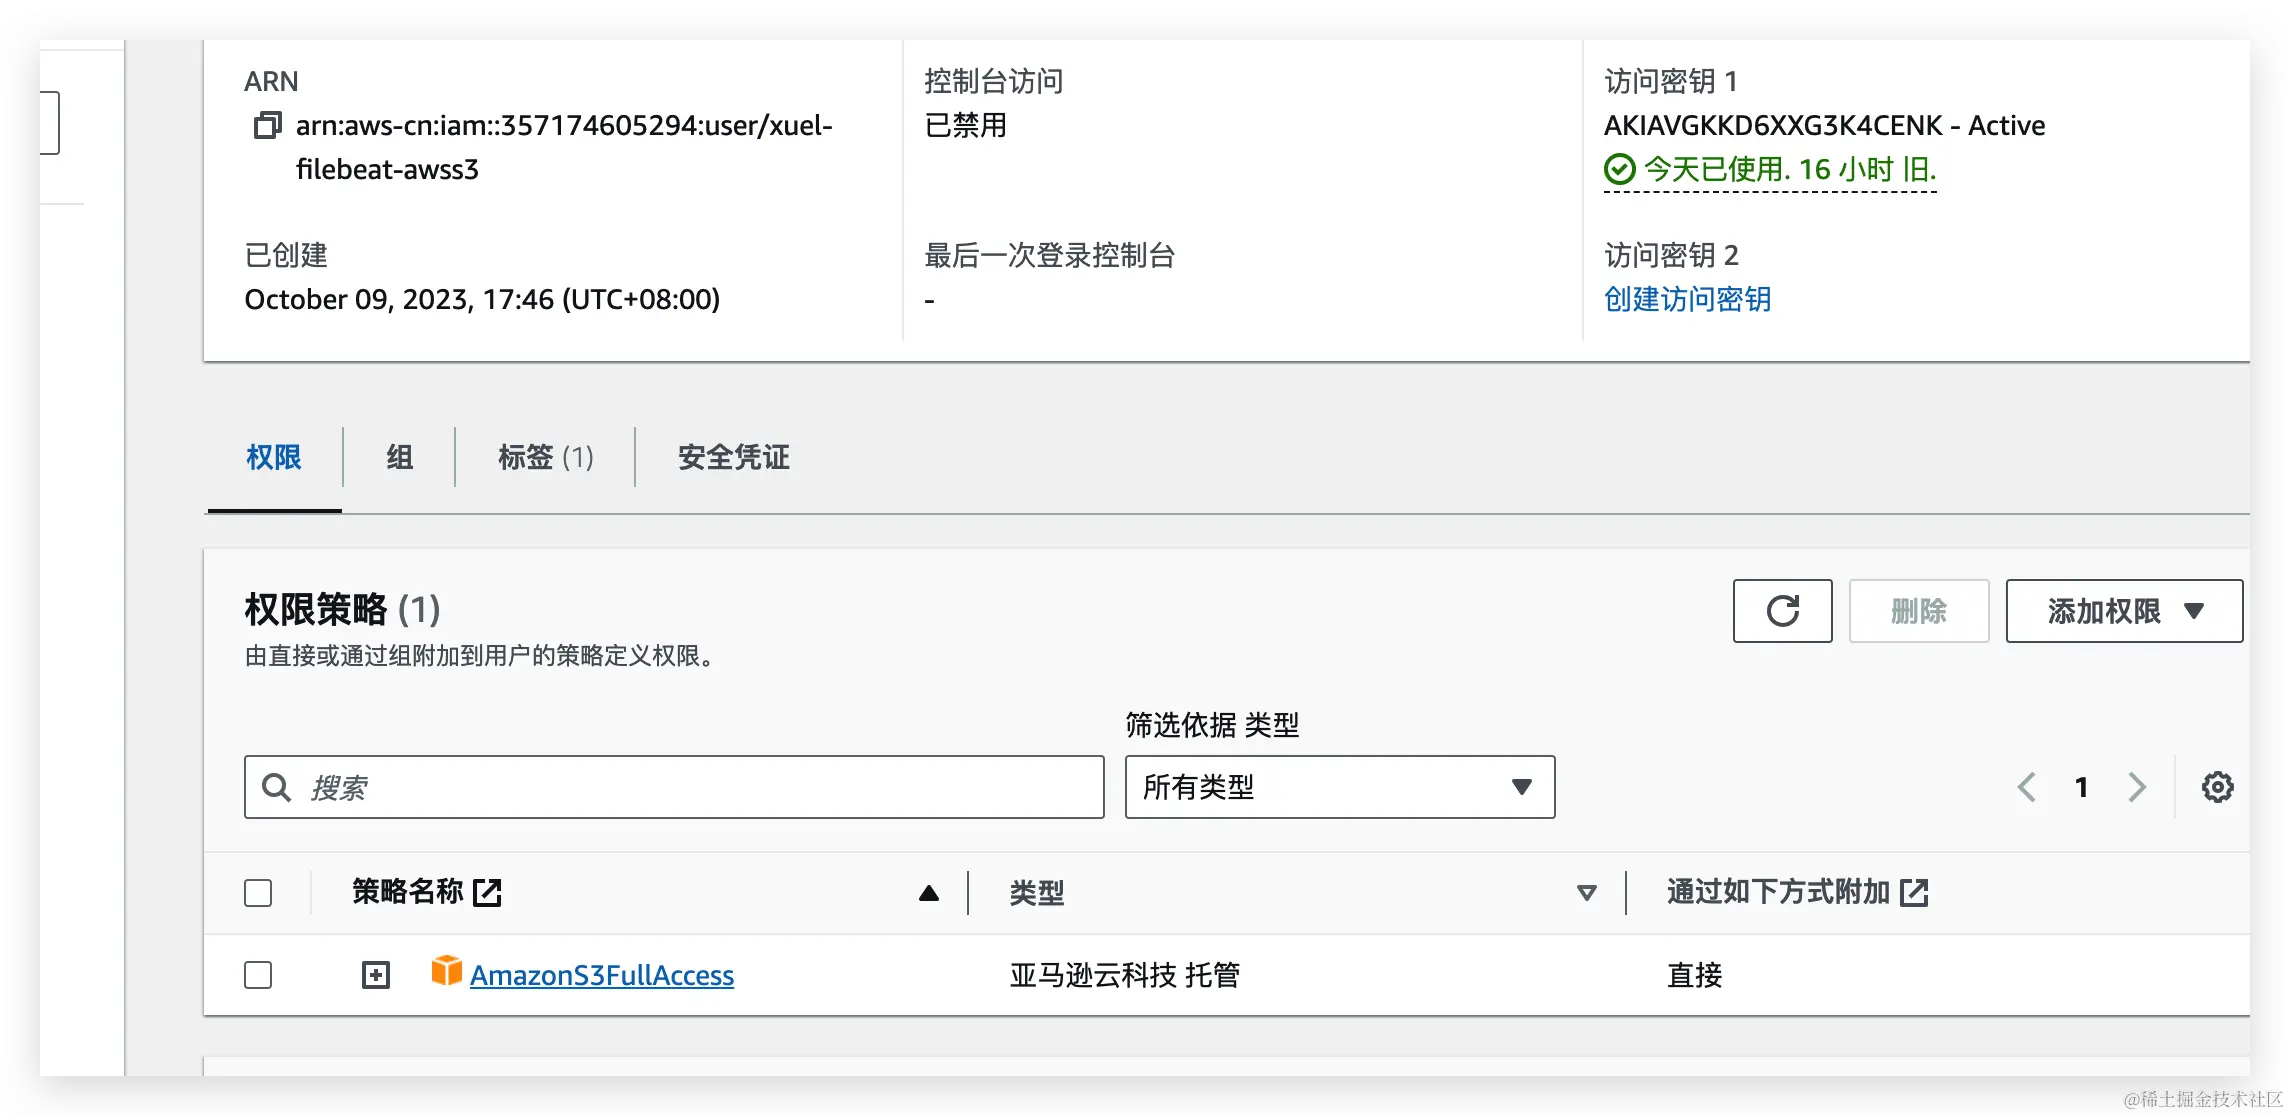Open table preferences gear icon
This screenshot has width=2290, height=1116.
point(2217,788)
